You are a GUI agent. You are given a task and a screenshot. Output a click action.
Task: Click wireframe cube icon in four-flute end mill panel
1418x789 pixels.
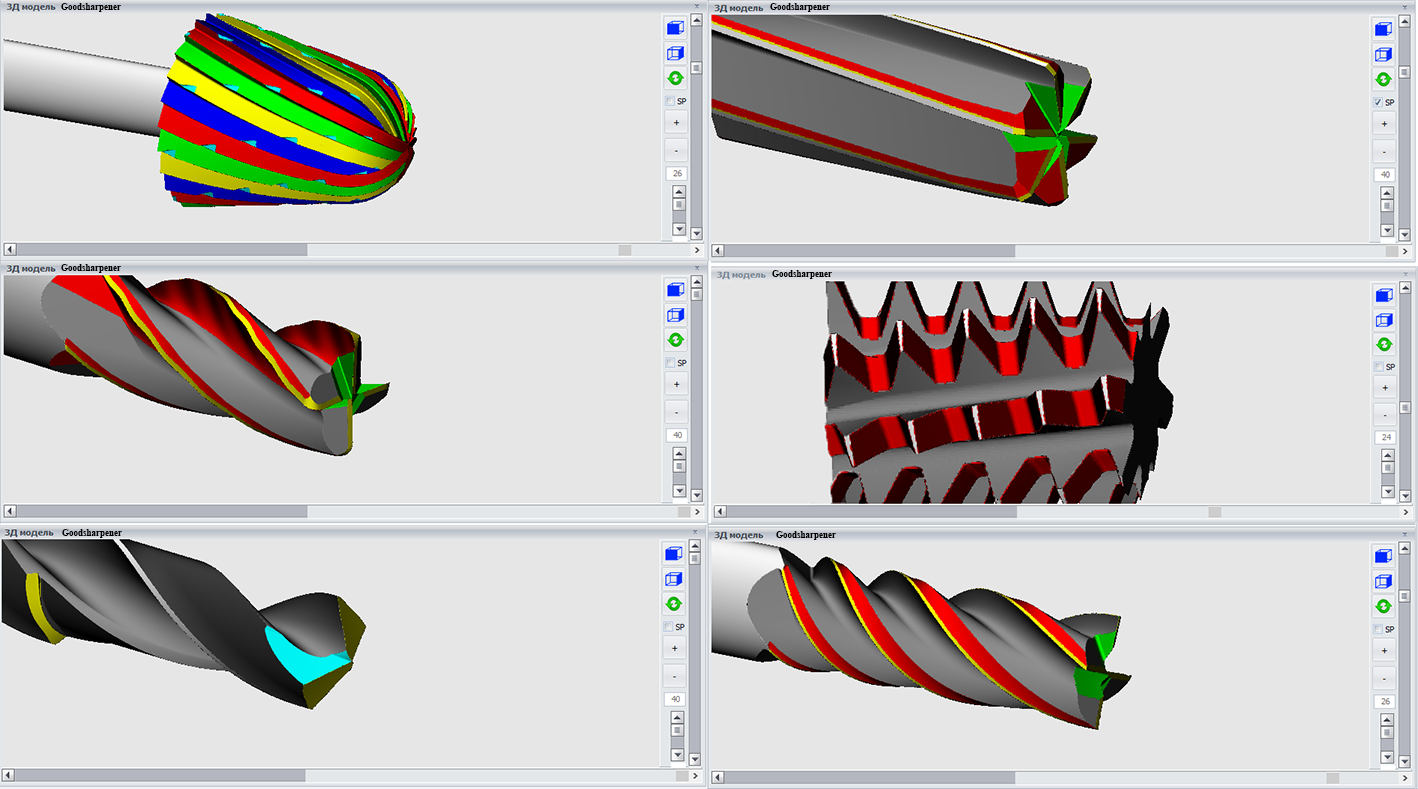[x=1384, y=581]
